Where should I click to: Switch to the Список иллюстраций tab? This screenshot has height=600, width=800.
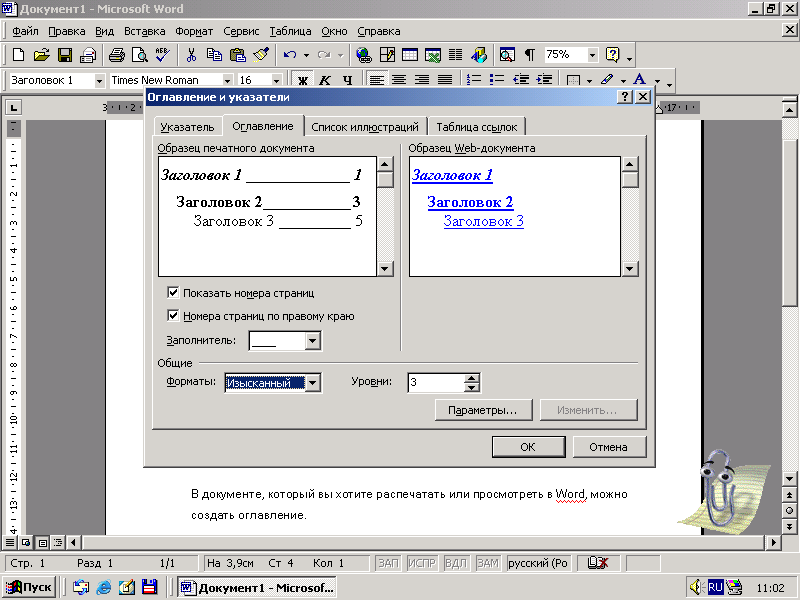(365, 127)
